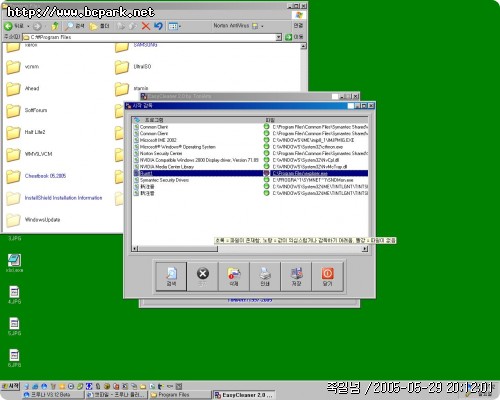The width and height of the screenshot is (500, 400).
Task: Select the Microsoft Windows Operating System entry
Action: [251, 147]
